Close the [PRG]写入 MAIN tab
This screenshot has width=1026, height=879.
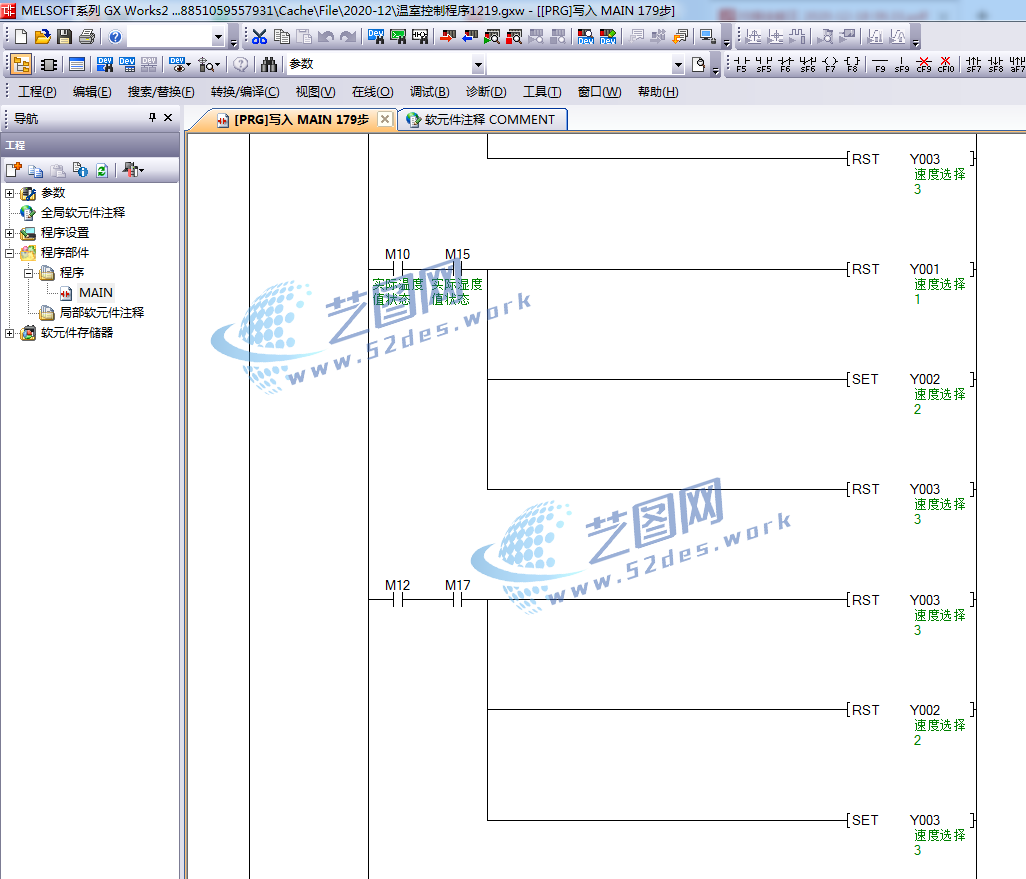tap(385, 119)
